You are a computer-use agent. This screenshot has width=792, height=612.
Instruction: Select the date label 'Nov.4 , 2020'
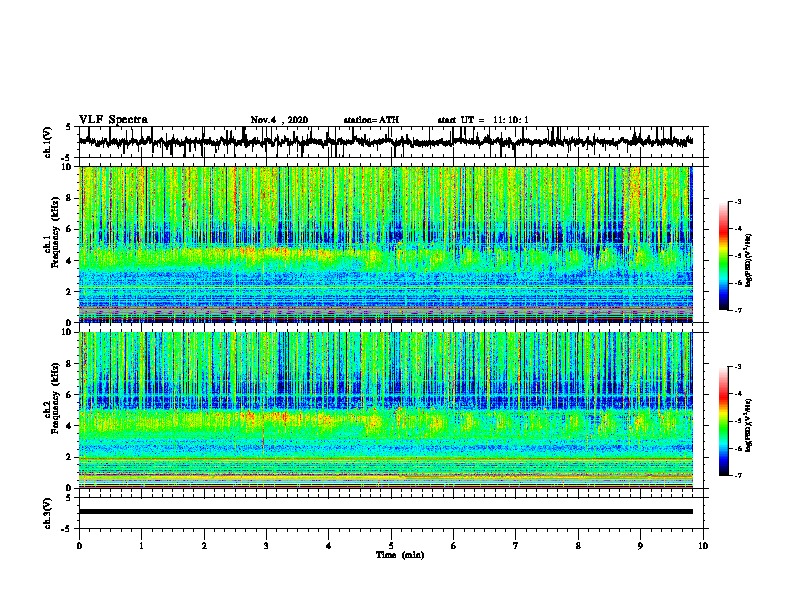(x=279, y=120)
